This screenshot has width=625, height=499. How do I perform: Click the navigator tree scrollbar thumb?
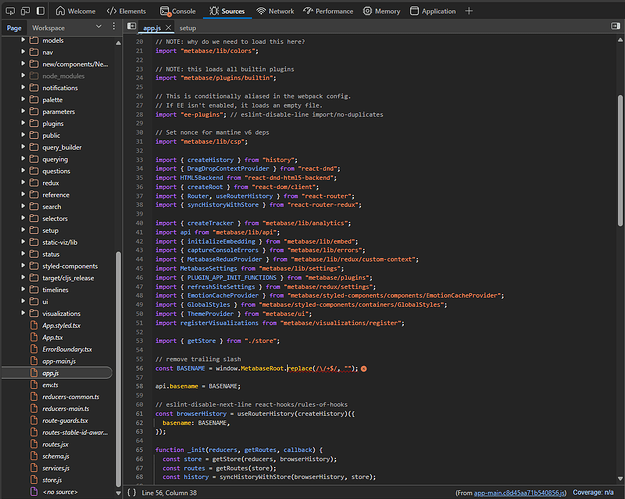(x=118, y=369)
